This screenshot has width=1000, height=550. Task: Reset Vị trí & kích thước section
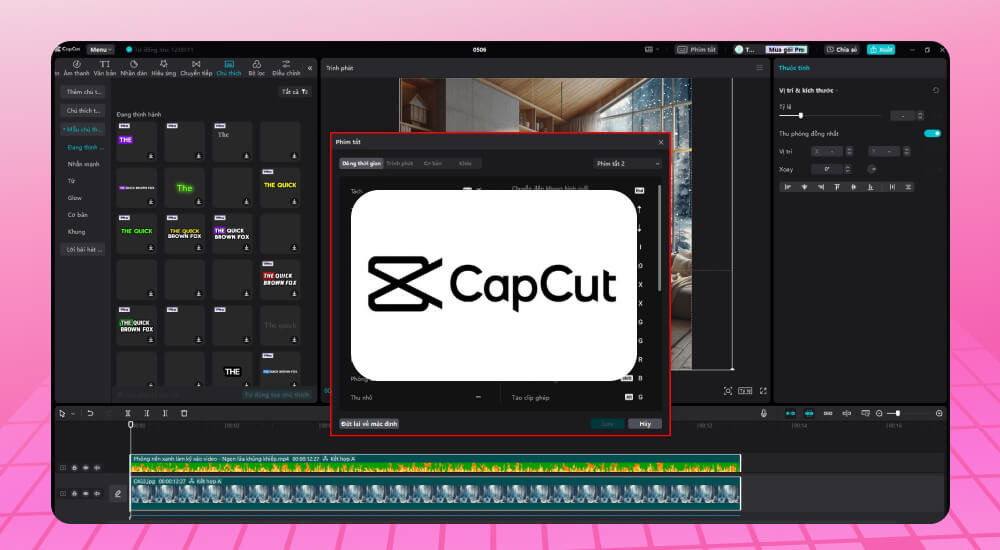(936, 91)
